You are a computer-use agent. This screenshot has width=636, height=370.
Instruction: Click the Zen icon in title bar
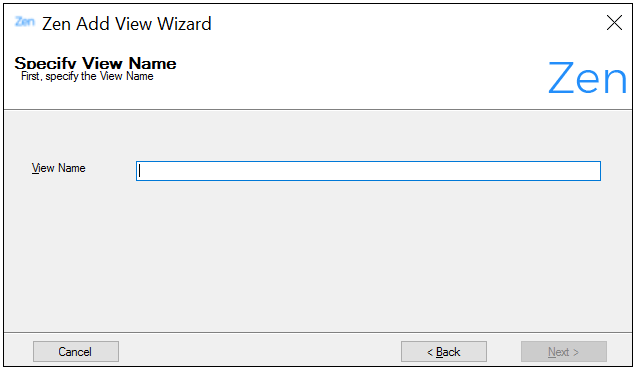(x=25, y=22)
